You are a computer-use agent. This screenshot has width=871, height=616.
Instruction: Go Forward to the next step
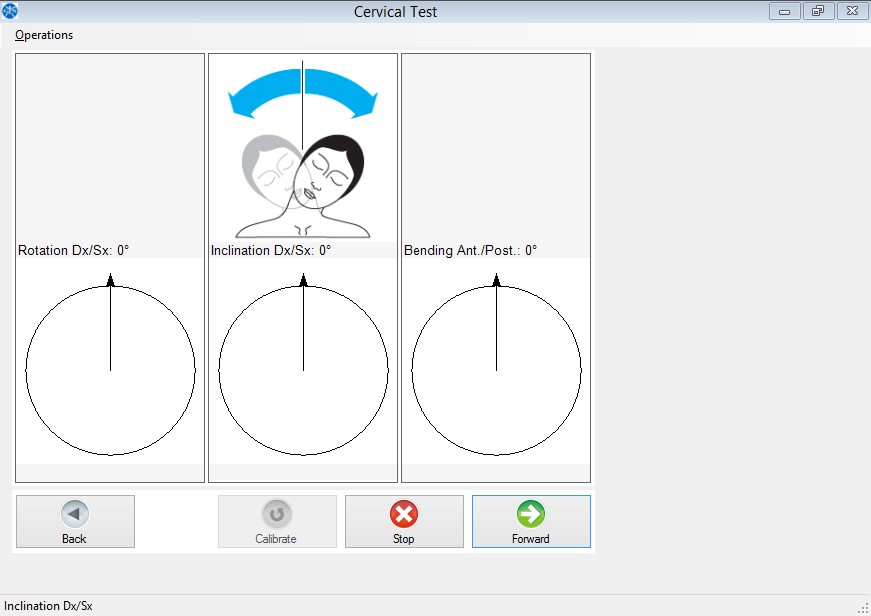(531, 521)
